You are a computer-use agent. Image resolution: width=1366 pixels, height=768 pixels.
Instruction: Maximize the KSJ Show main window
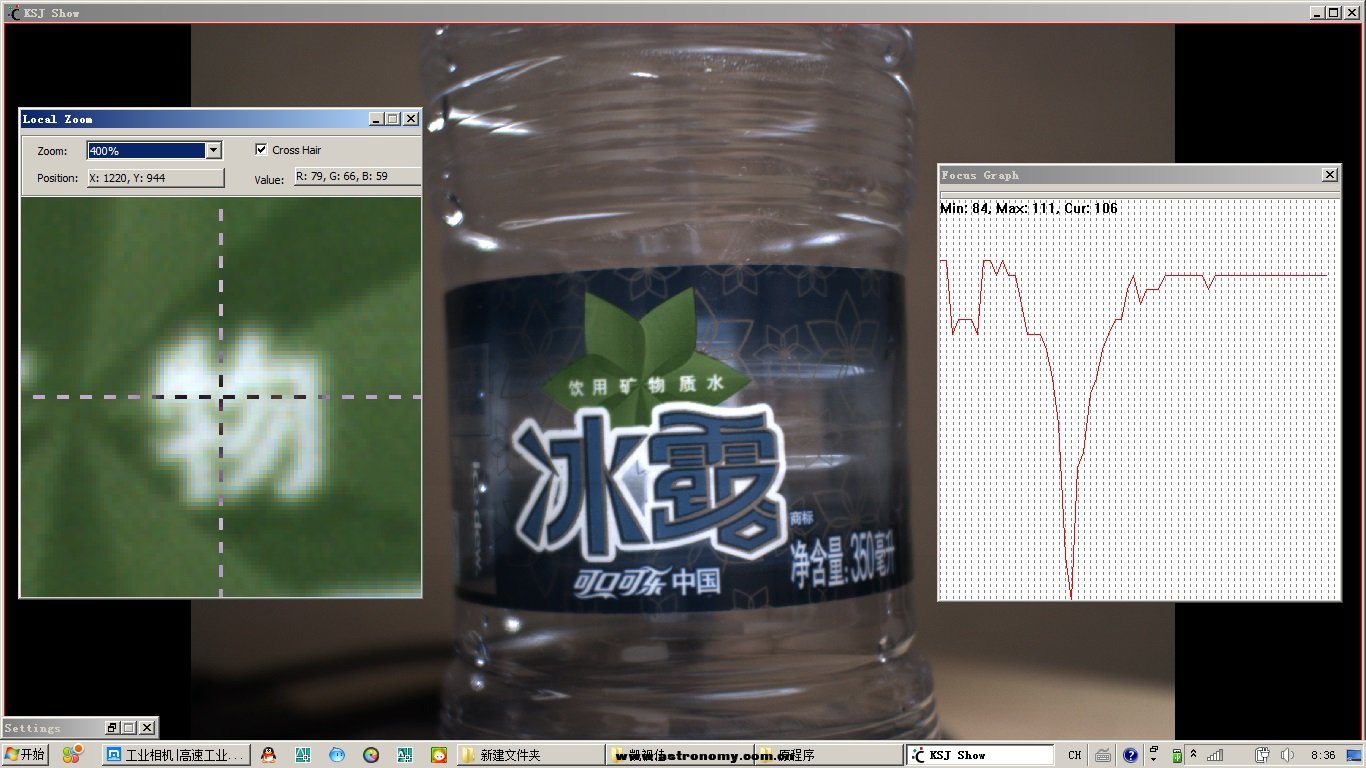(1334, 13)
